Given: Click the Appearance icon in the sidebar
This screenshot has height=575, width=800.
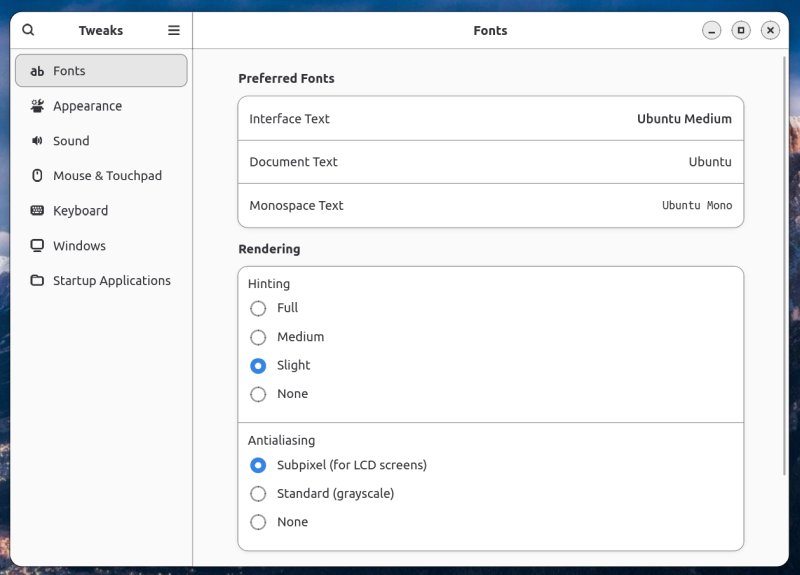Looking at the screenshot, I should pyautogui.click(x=37, y=106).
